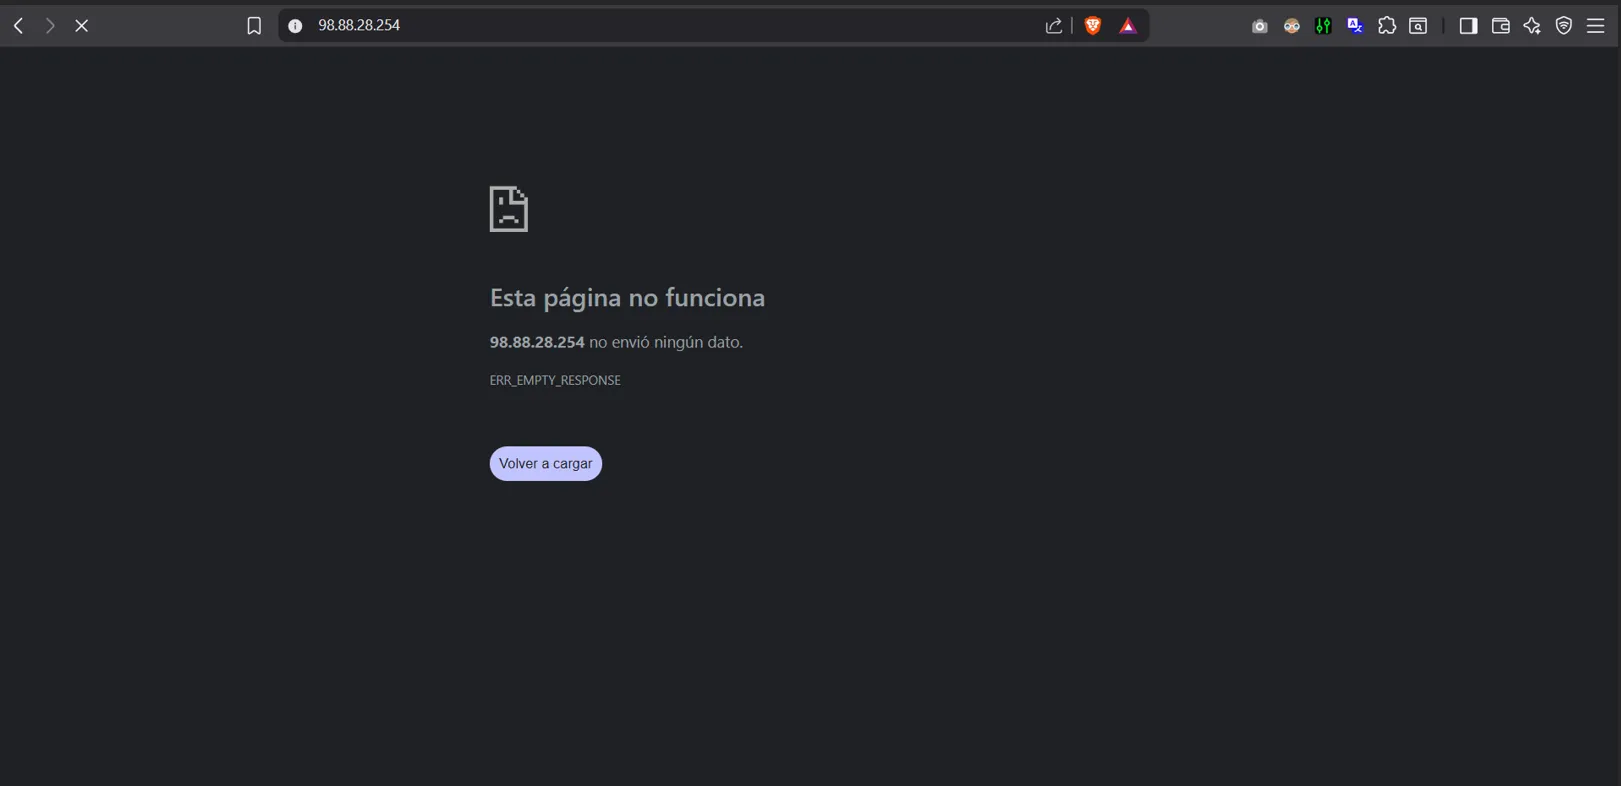Launch the Leo AI sparkle assistant
This screenshot has height=786, width=1621.
(1532, 26)
